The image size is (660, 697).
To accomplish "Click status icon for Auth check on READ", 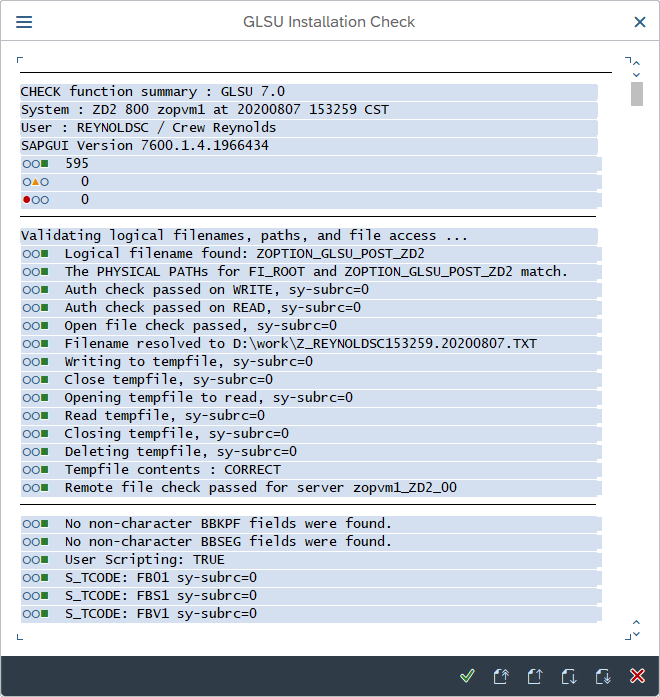I will [36, 308].
